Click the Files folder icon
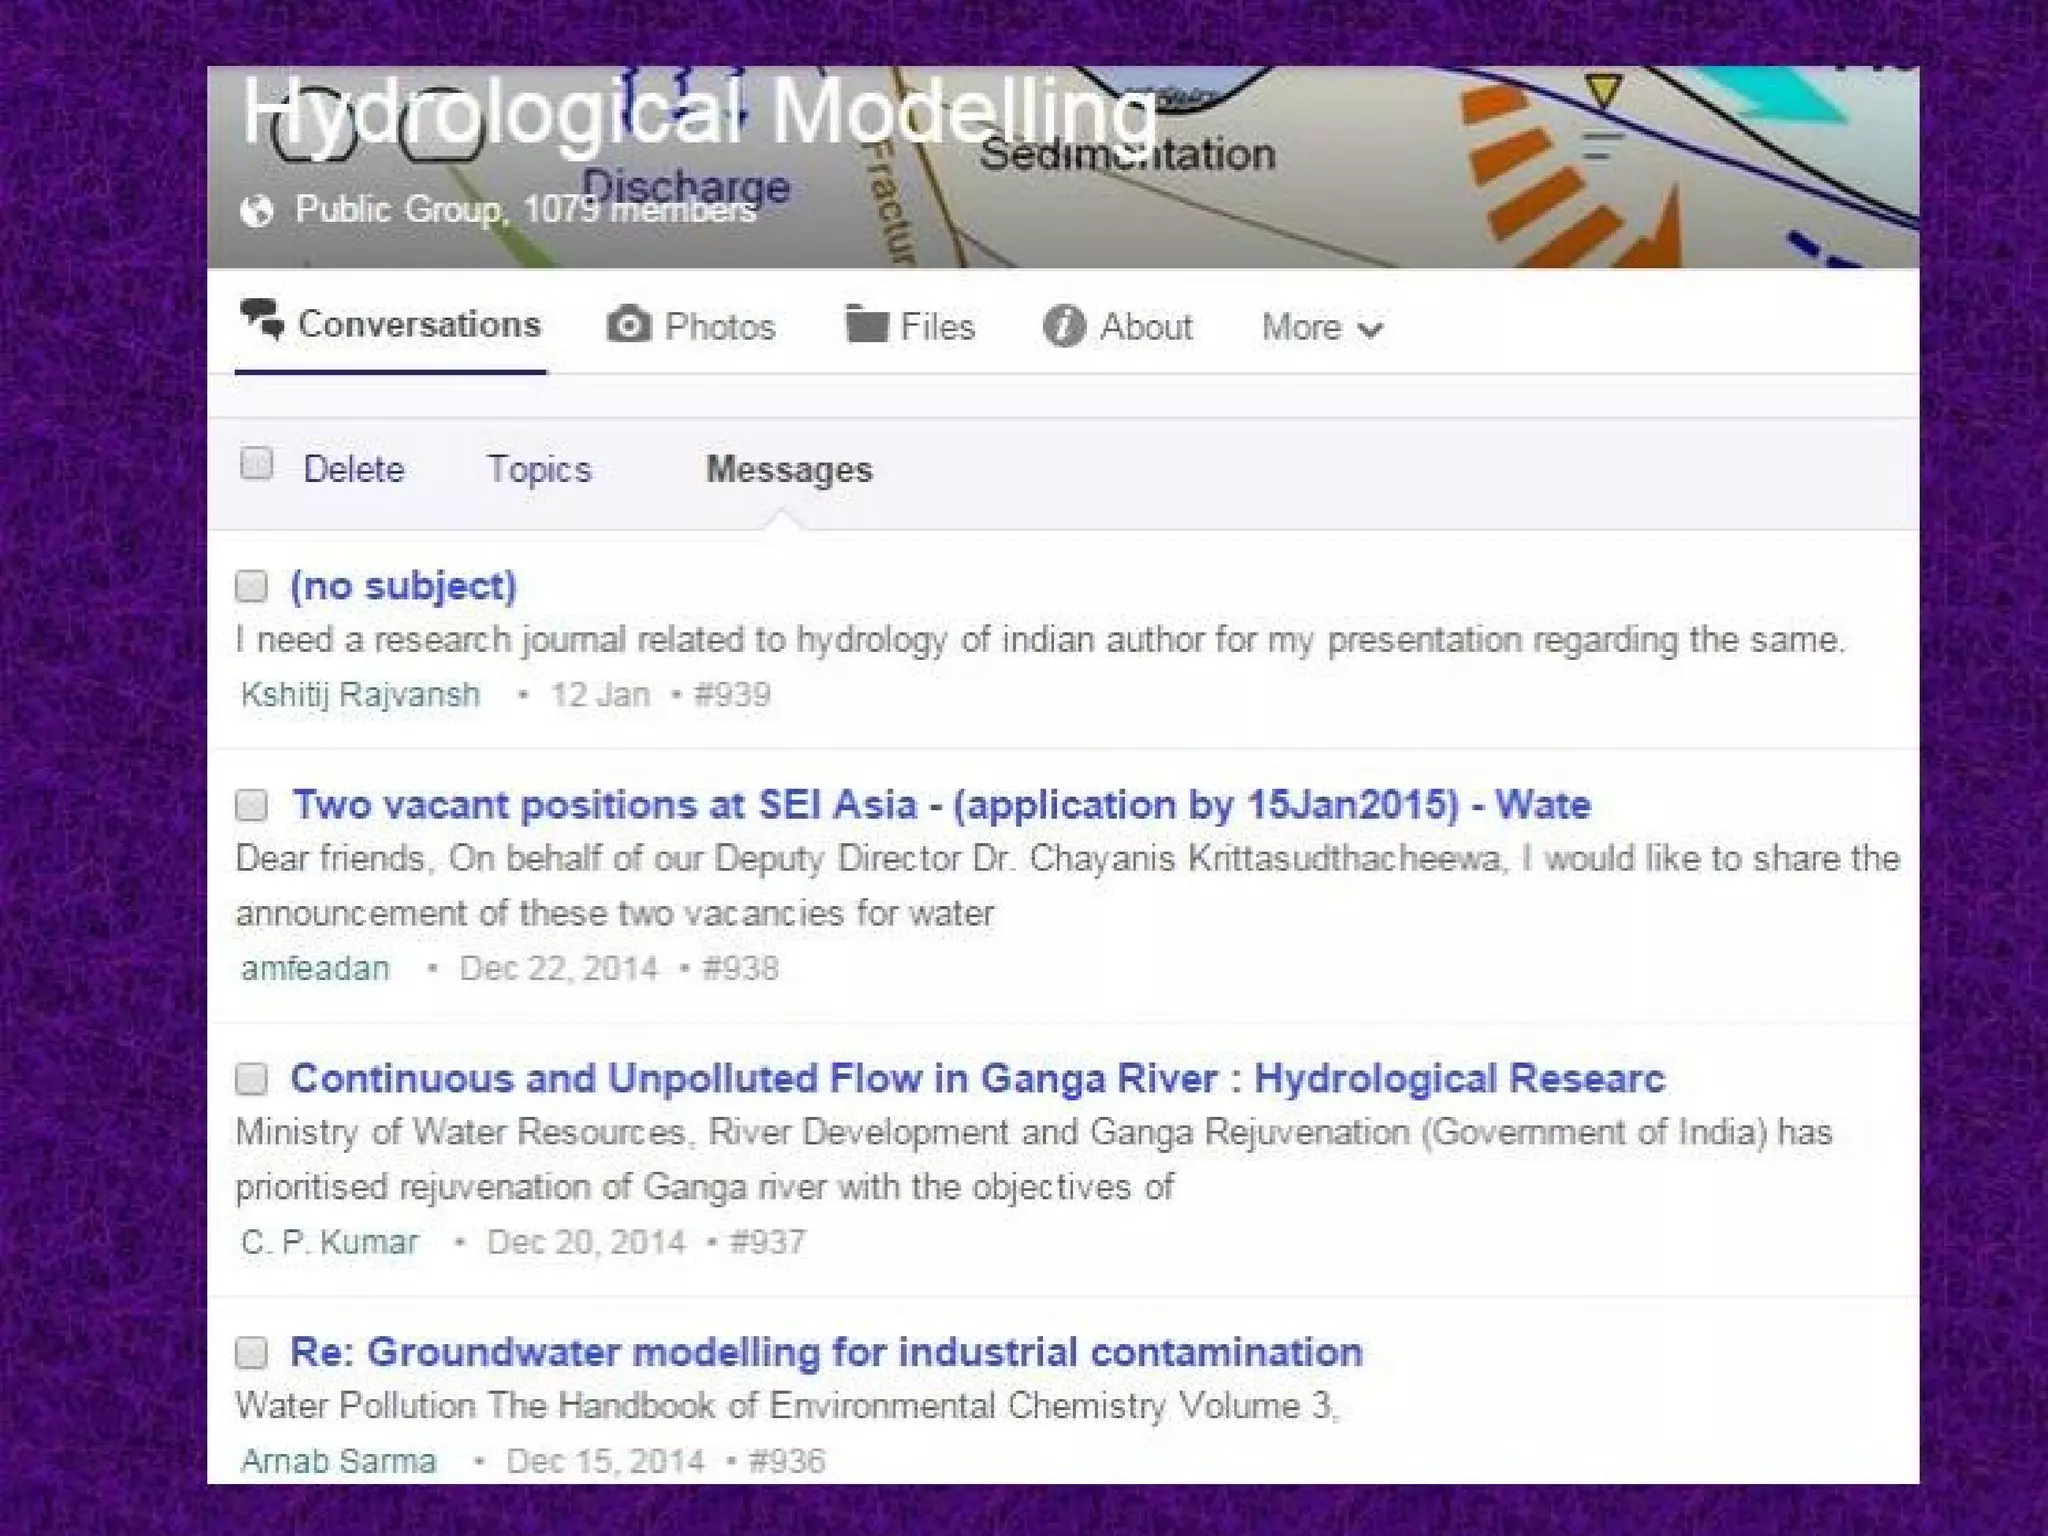The height and width of the screenshot is (1536, 2048). [866, 324]
